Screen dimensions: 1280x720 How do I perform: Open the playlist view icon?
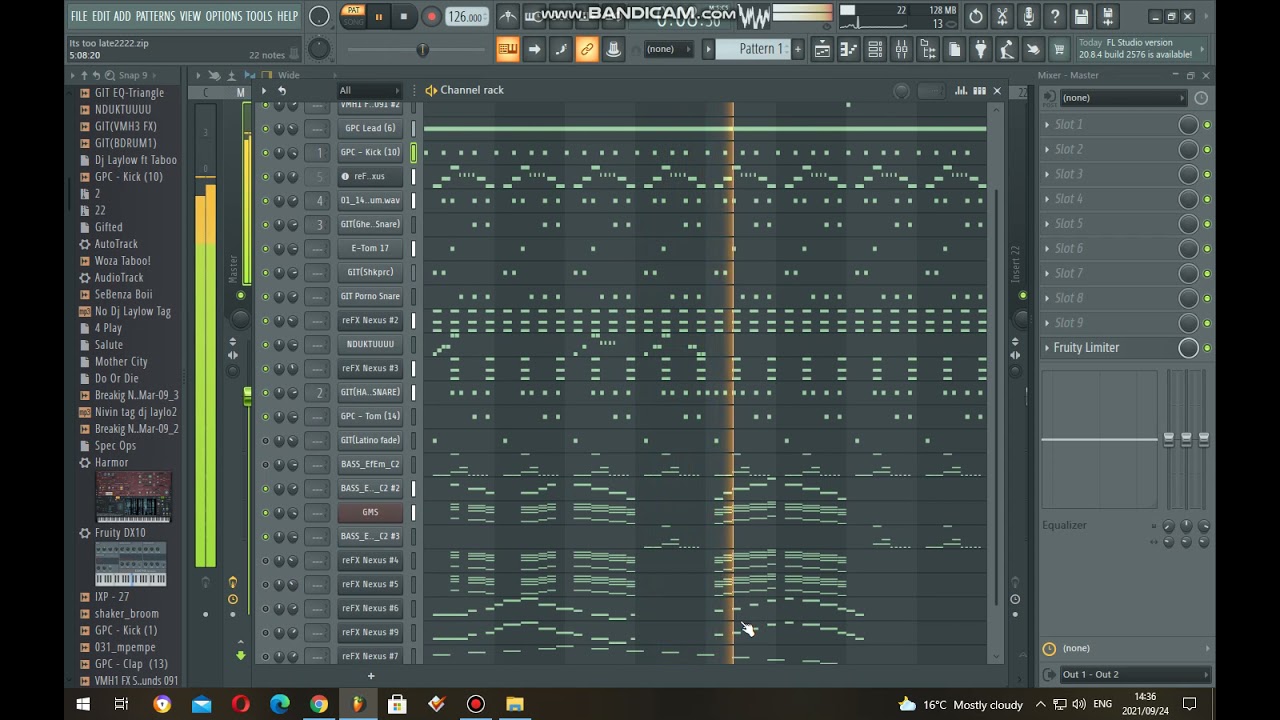[x=822, y=49]
